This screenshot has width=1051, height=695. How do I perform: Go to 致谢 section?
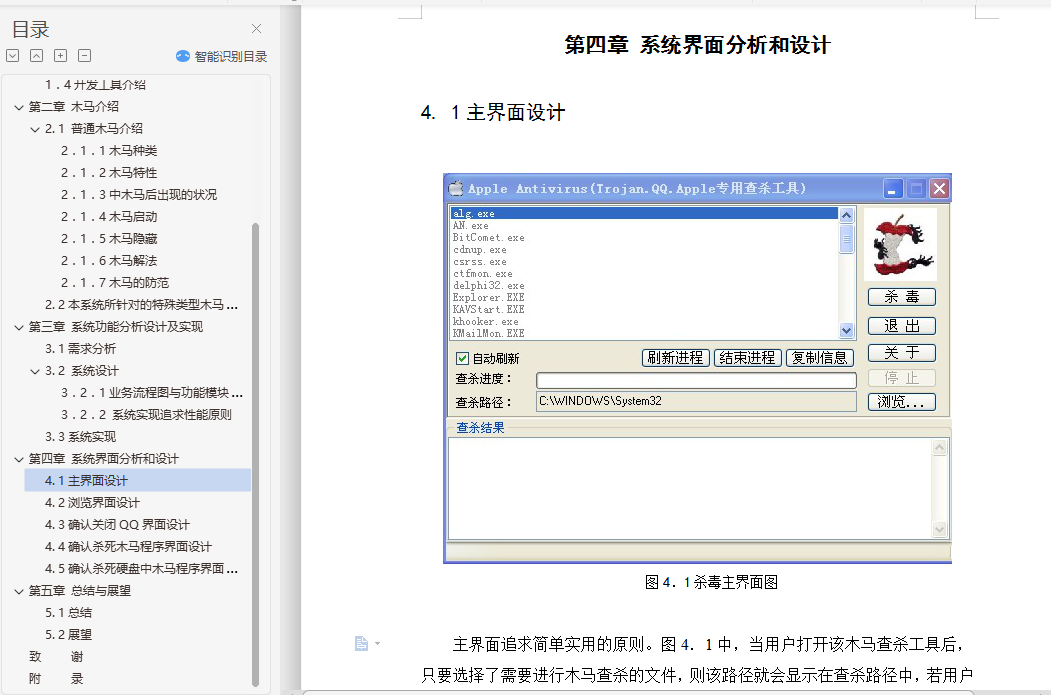click(x=56, y=657)
